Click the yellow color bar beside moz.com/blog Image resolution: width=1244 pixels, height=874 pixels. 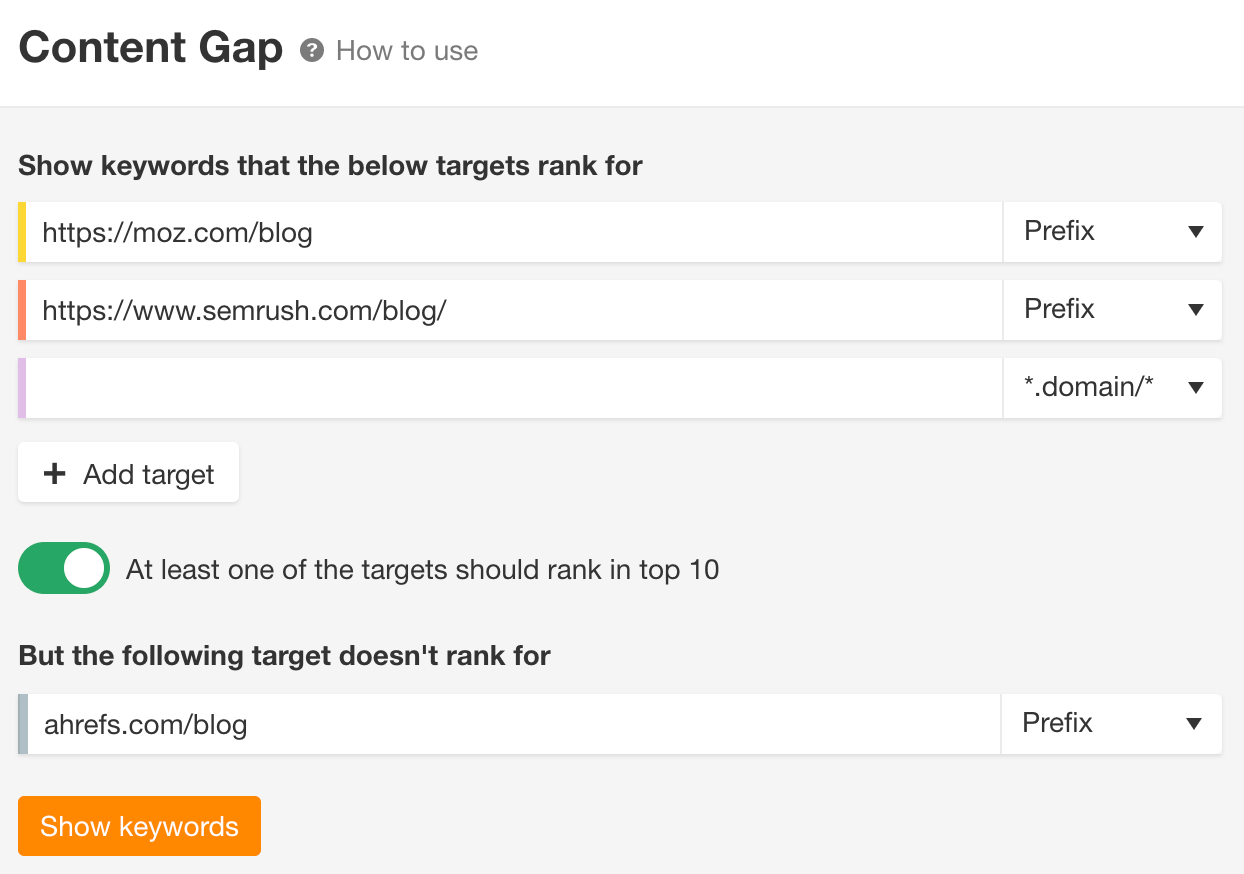point(21,231)
